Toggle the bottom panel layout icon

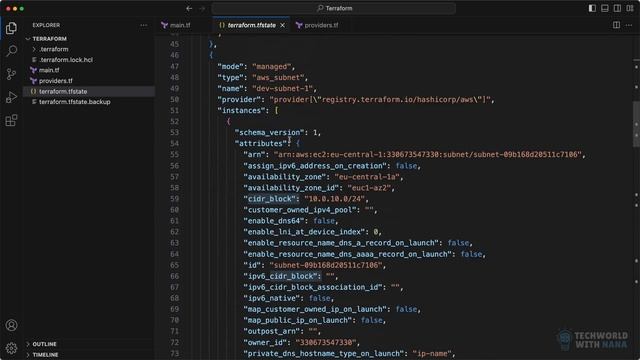(605, 8)
